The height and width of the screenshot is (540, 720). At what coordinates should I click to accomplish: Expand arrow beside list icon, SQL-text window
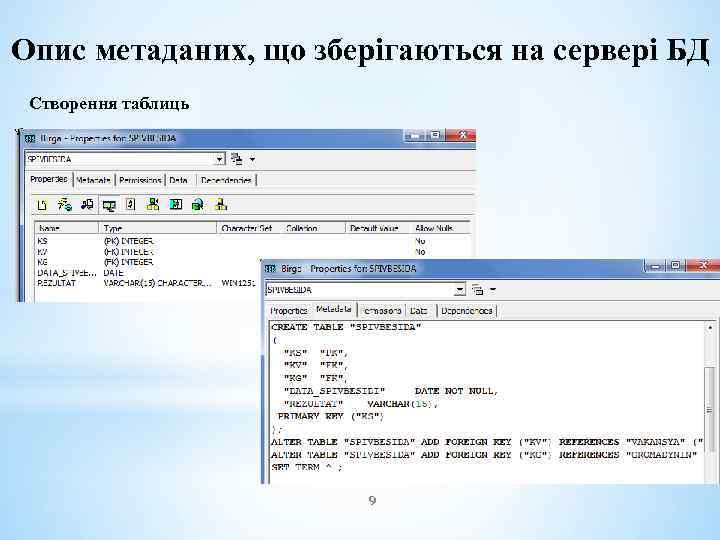(x=493, y=290)
